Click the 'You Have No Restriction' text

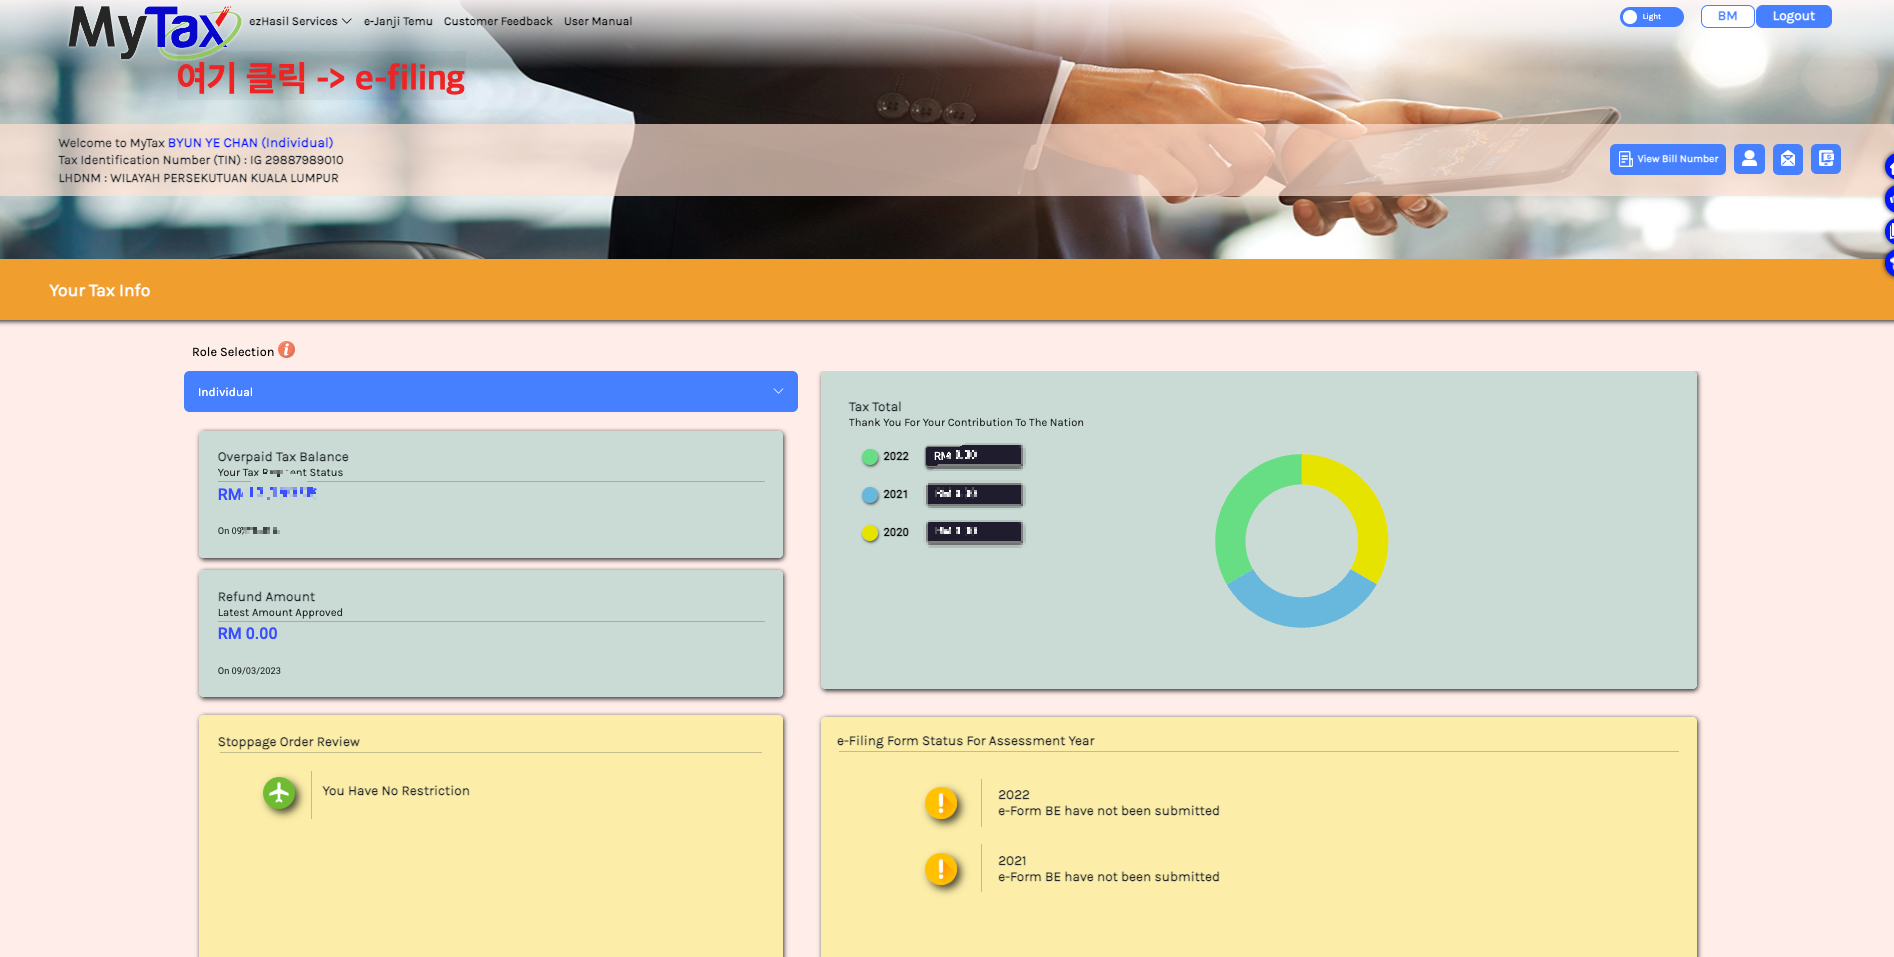396,791
